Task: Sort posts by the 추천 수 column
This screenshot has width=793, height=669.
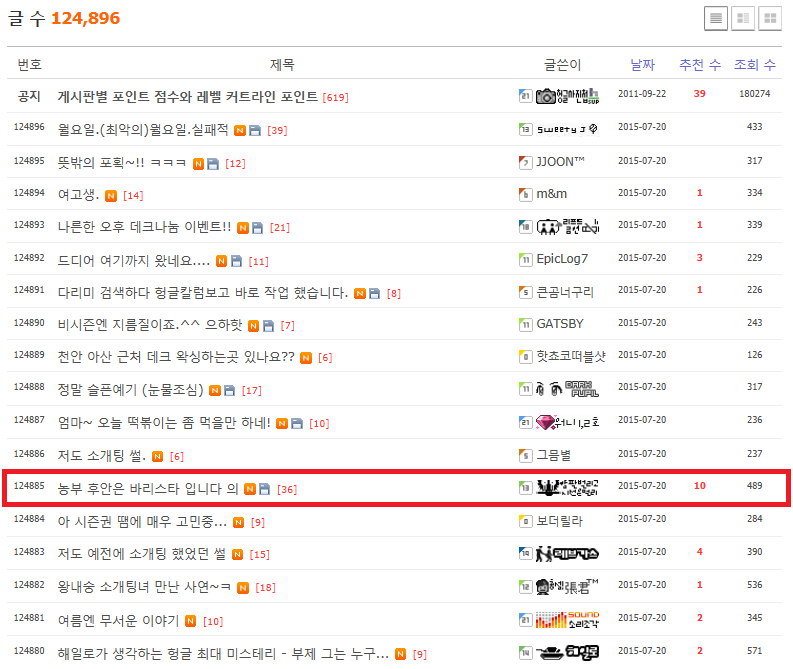Action: (x=699, y=64)
